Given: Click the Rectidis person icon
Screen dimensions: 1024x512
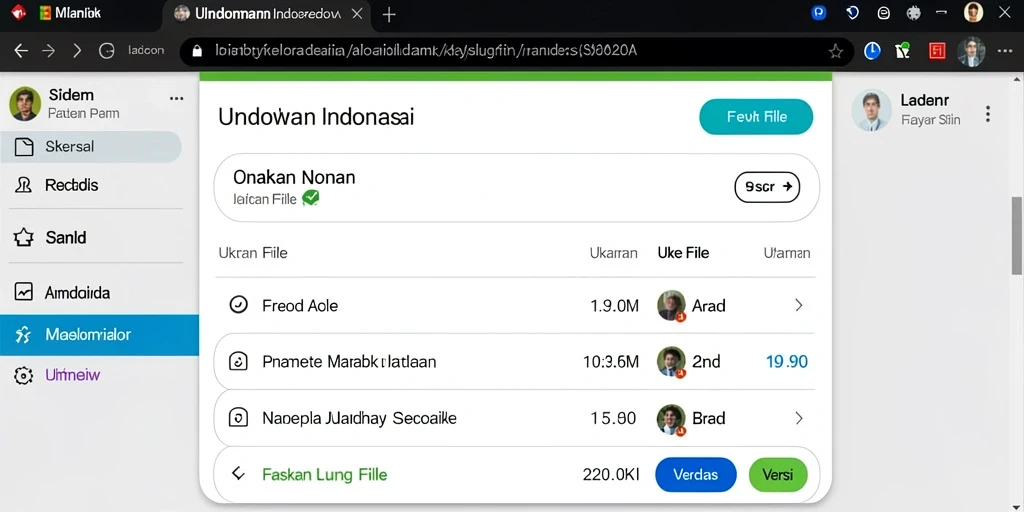Looking at the screenshot, I should (24, 185).
